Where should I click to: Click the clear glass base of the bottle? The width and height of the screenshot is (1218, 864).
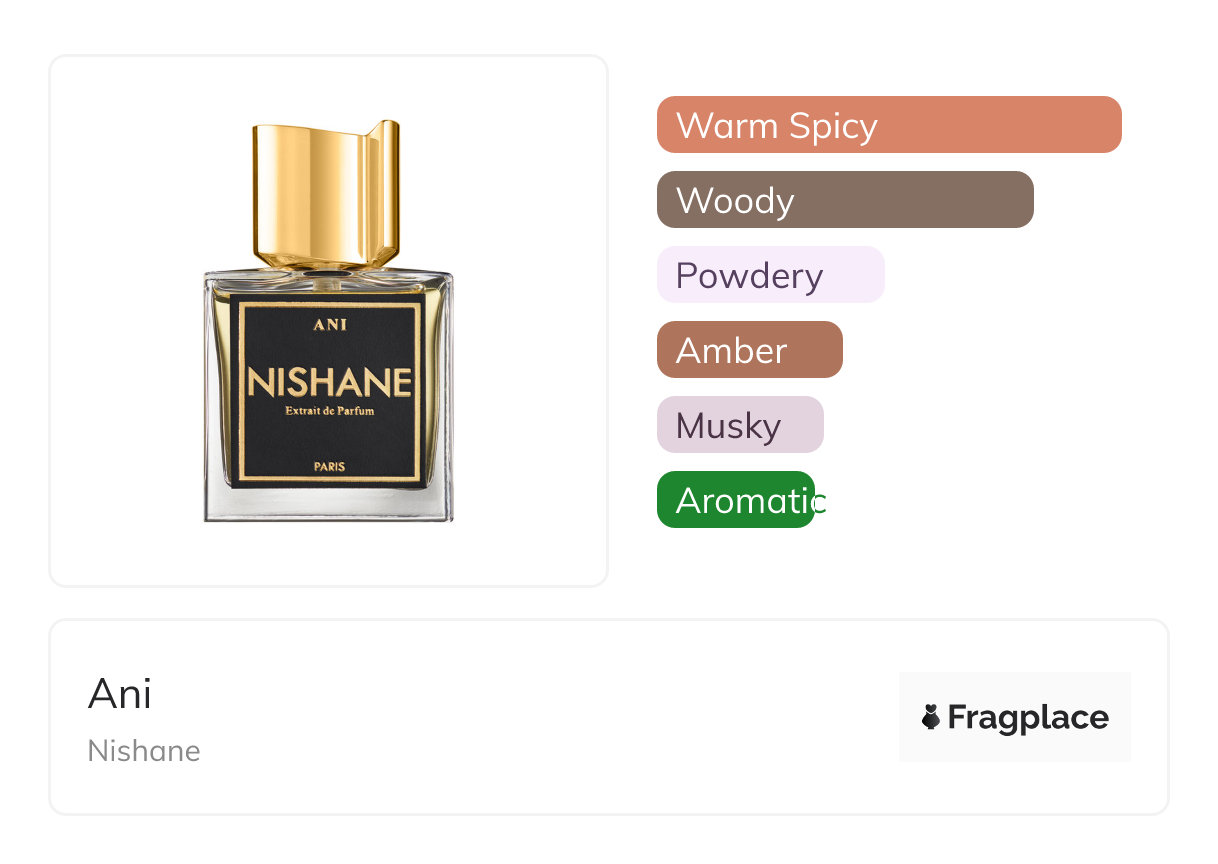click(329, 505)
